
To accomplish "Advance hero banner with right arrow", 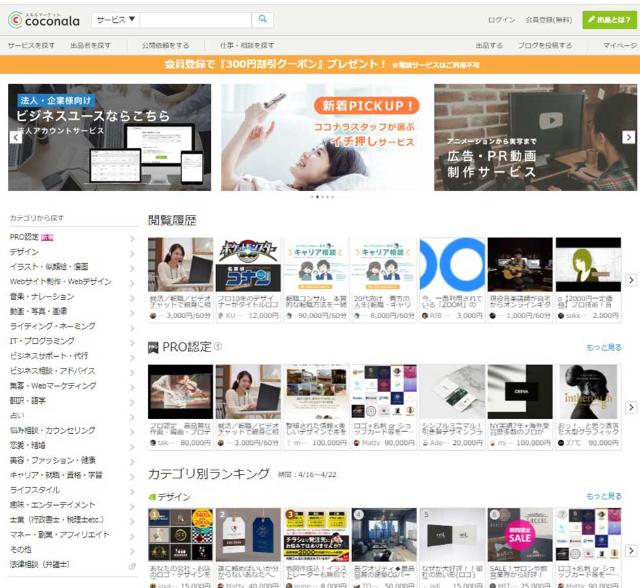I will point(628,137).
